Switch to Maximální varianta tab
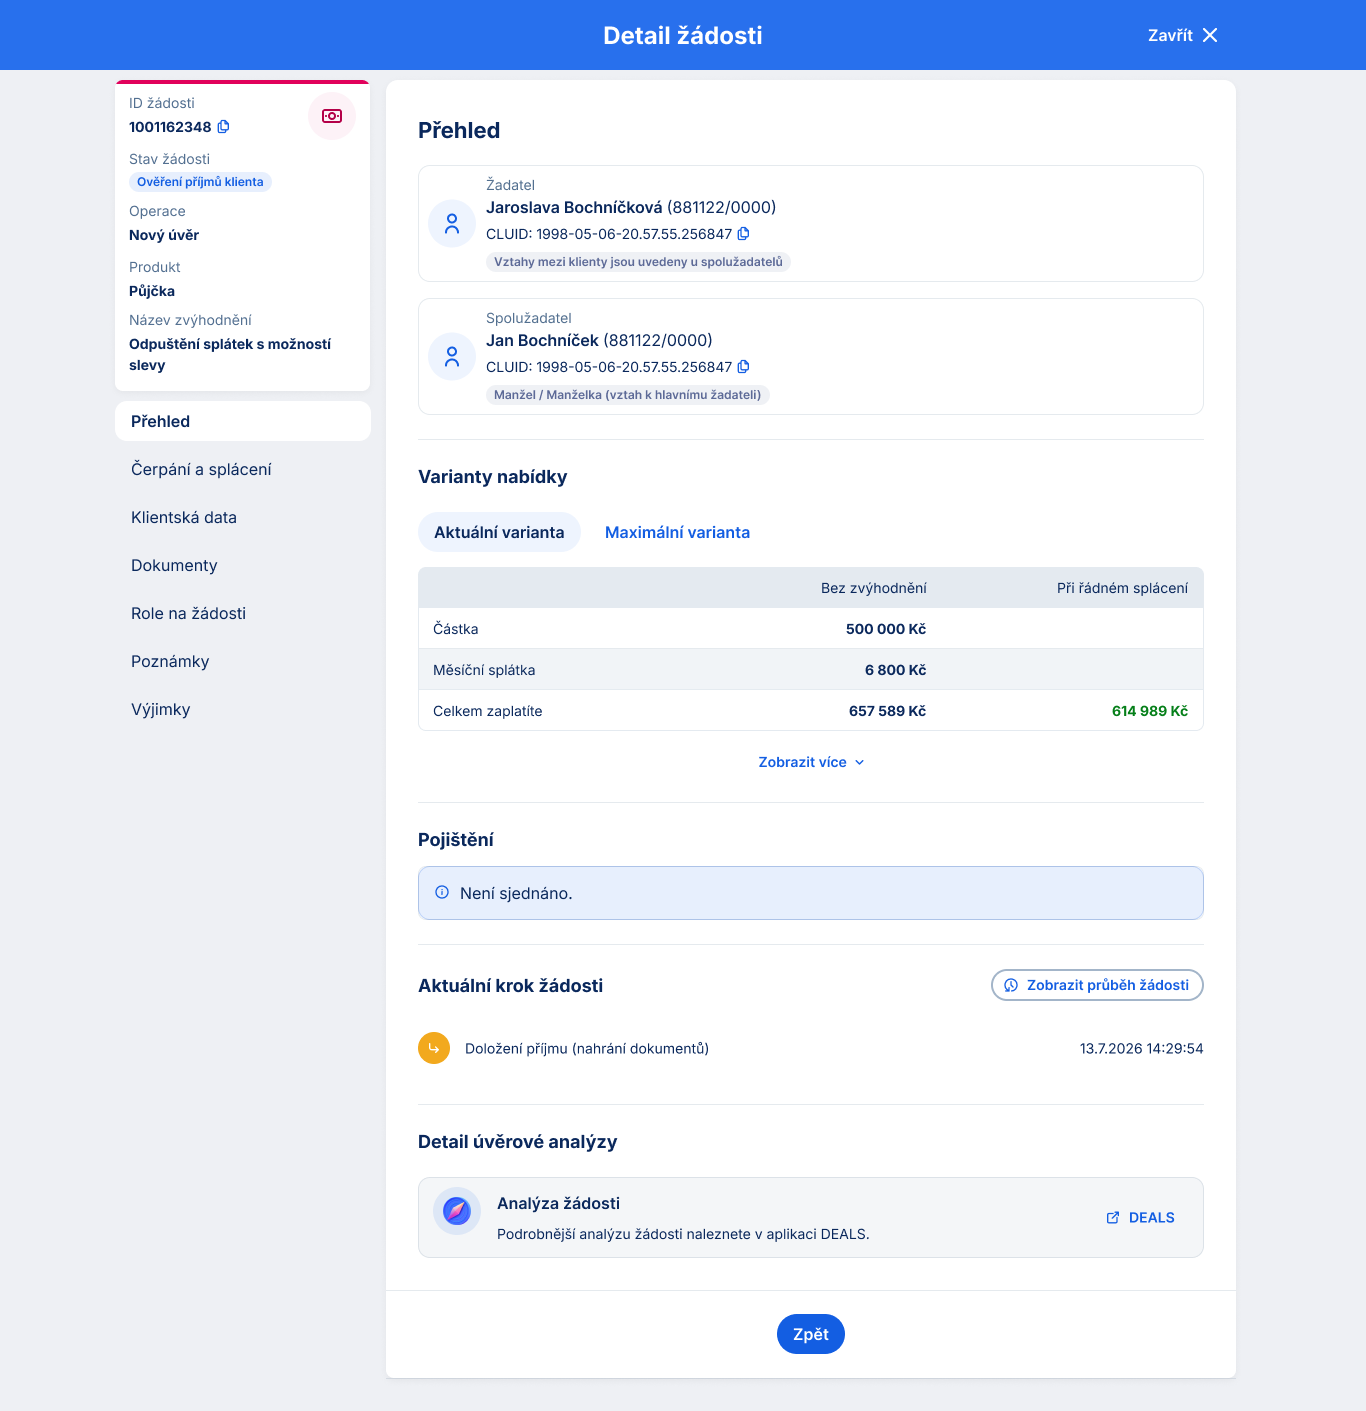This screenshot has width=1366, height=1411. pyautogui.click(x=677, y=532)
